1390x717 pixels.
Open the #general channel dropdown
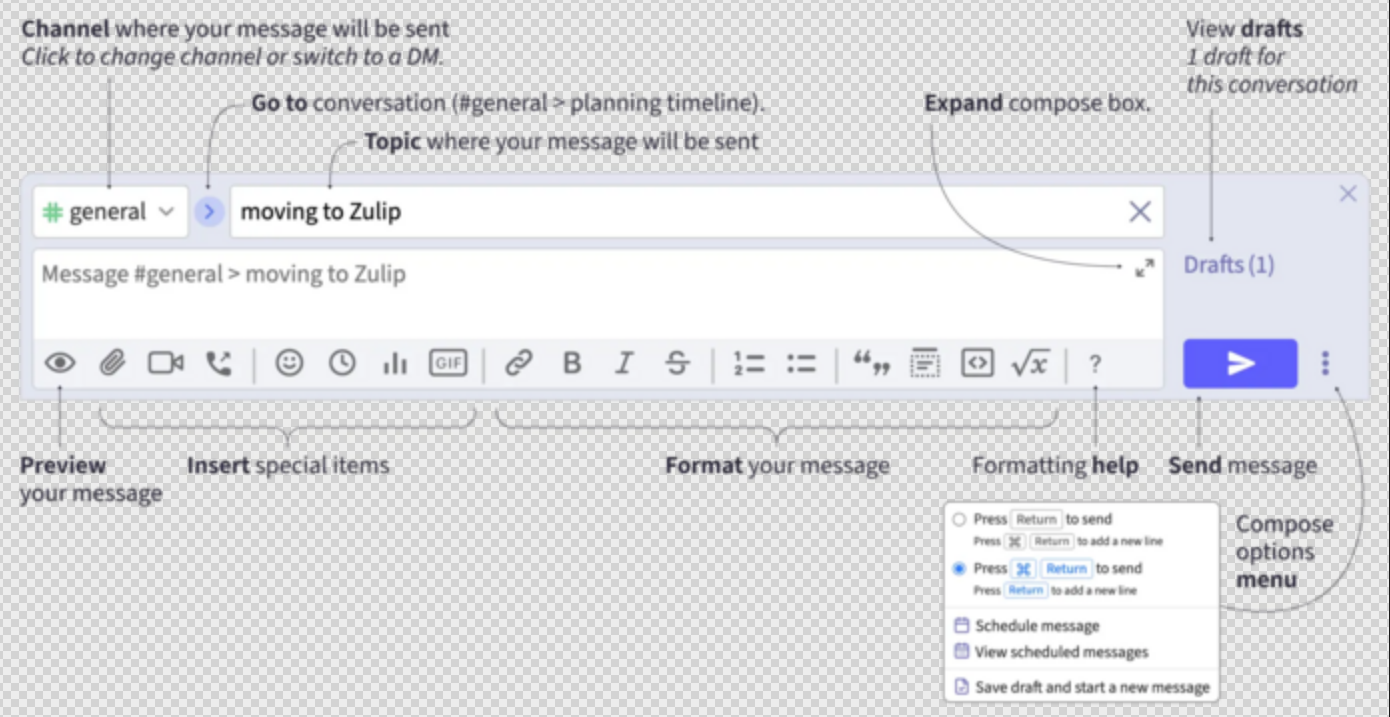pyautogui.click(x=110, y=212)
